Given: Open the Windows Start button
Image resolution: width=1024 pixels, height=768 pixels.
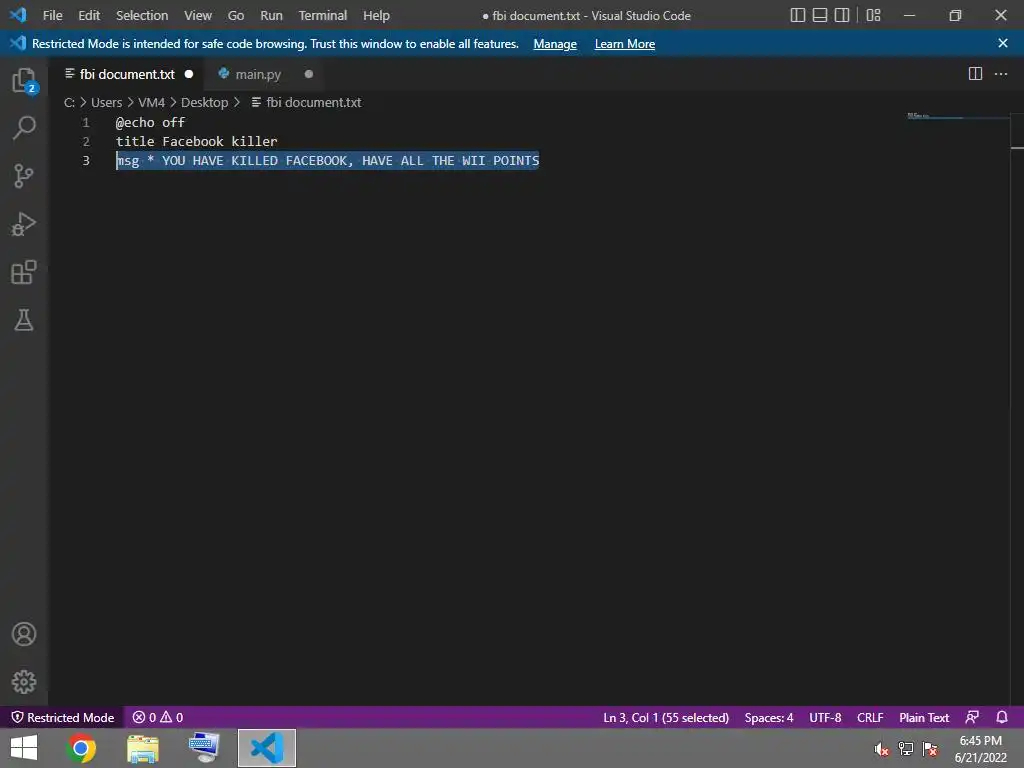Looking at the screenshot, I should click(x=24, y=748).
